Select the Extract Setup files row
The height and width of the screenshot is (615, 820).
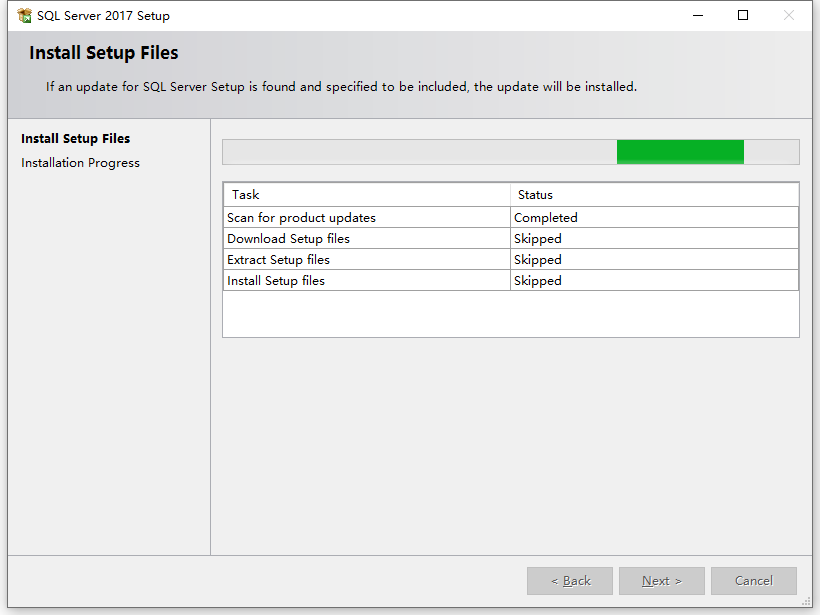[x=511, y=259]
